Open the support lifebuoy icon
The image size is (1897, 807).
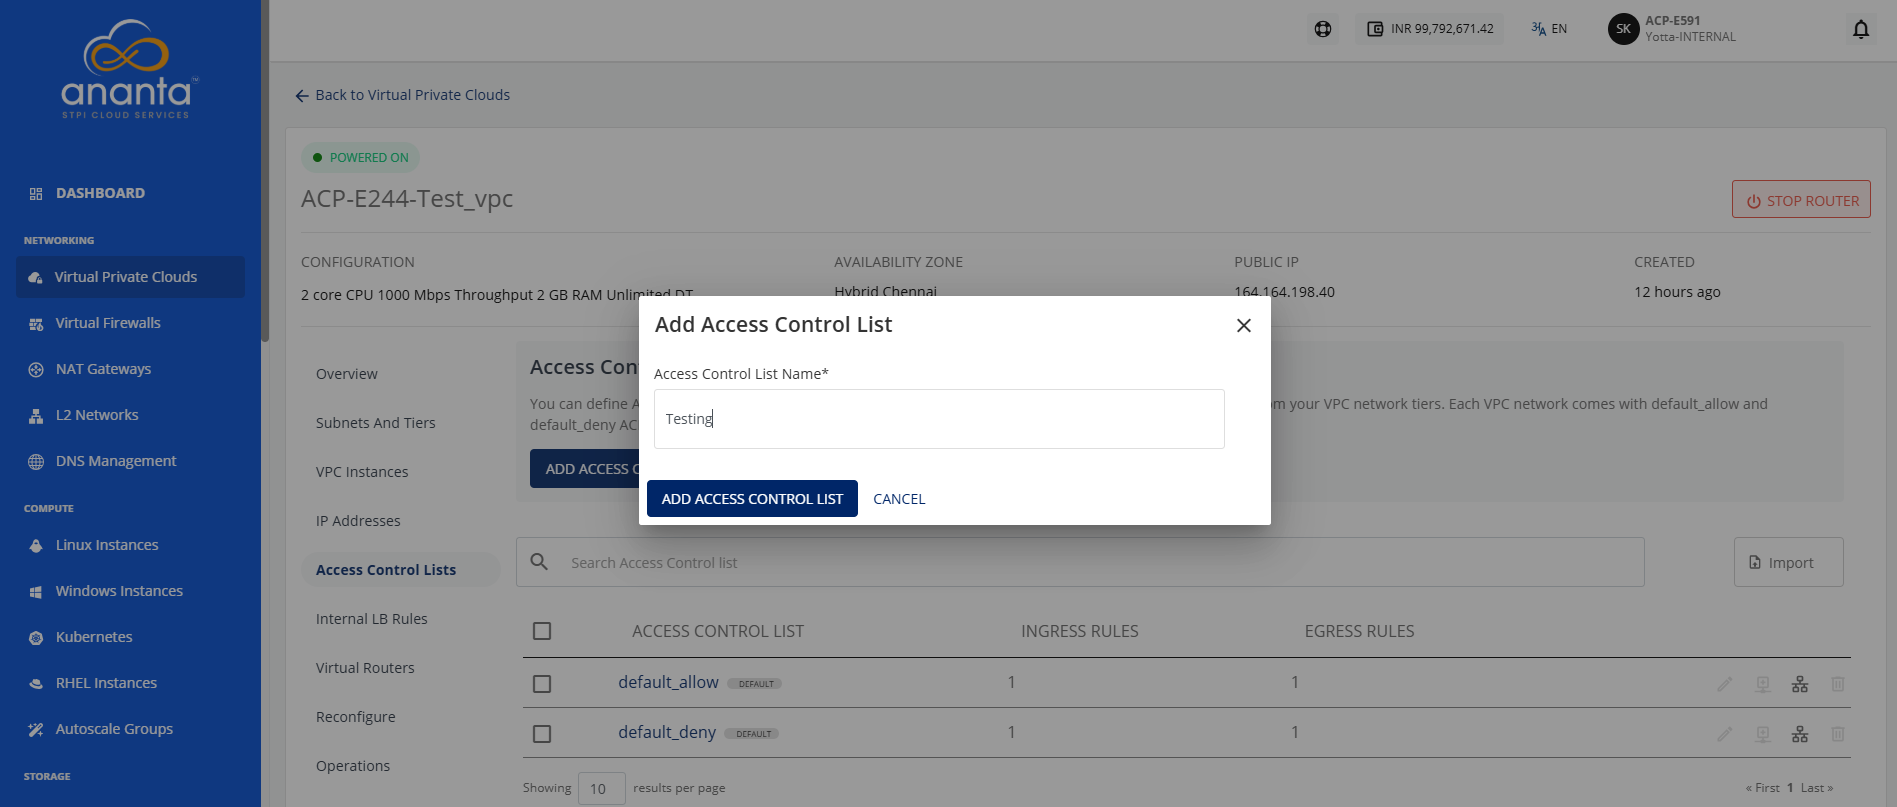[x=1322, y=29]
